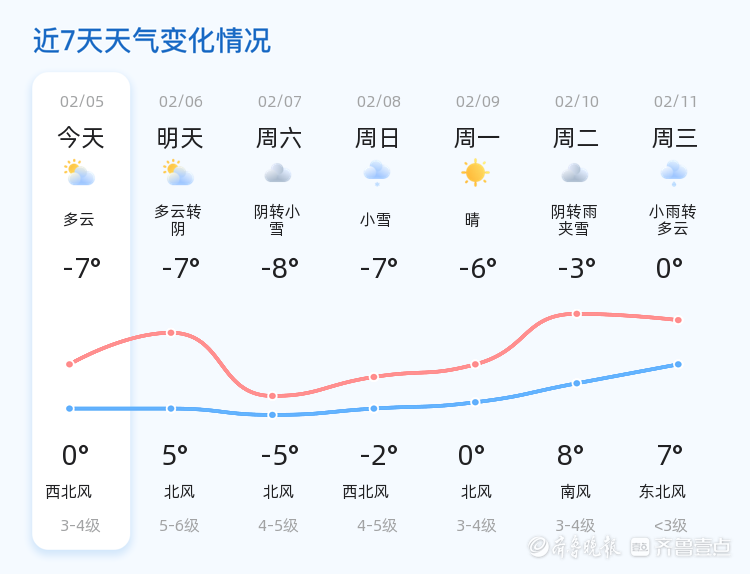Click the sunny icon for 周一
Screen dimensions: 750x574
(x=475, y=173)
